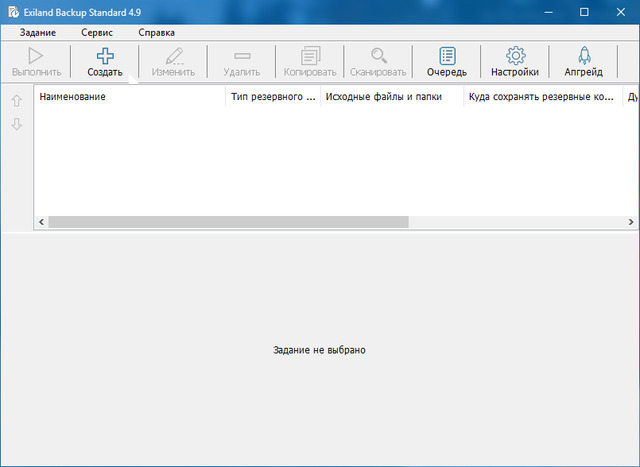Image resolution: width=640 pixels, height=467 pixels.
Task: Open Настройки (Settings) gear icon
Action: pos(515,56)
